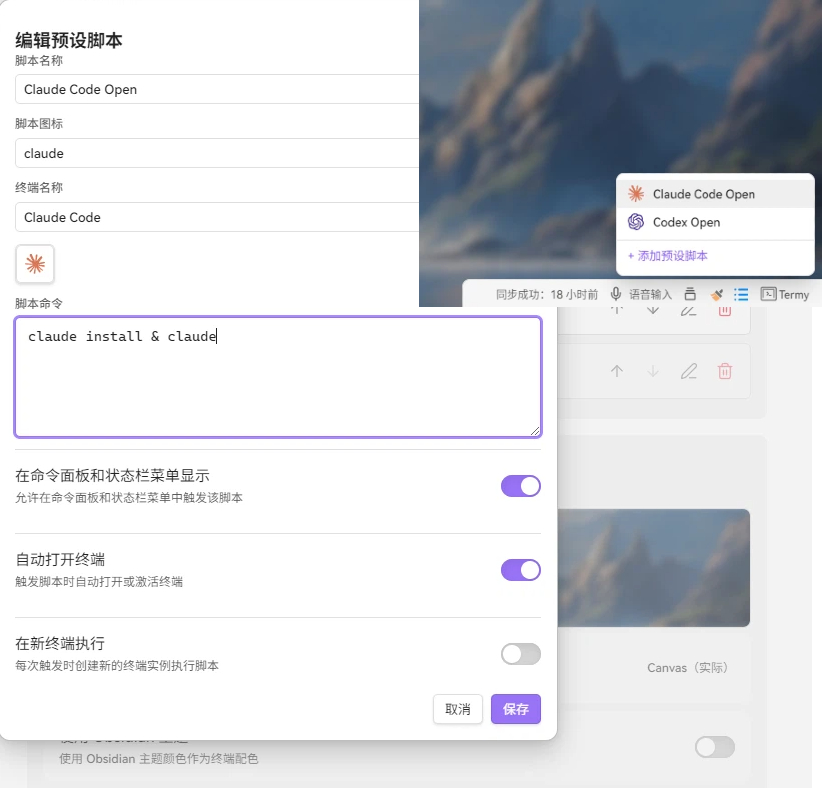Click the Claude asterisk icon preview in the dialog
The height and width of the screenshot is (798, 822).
click(35, 264)
